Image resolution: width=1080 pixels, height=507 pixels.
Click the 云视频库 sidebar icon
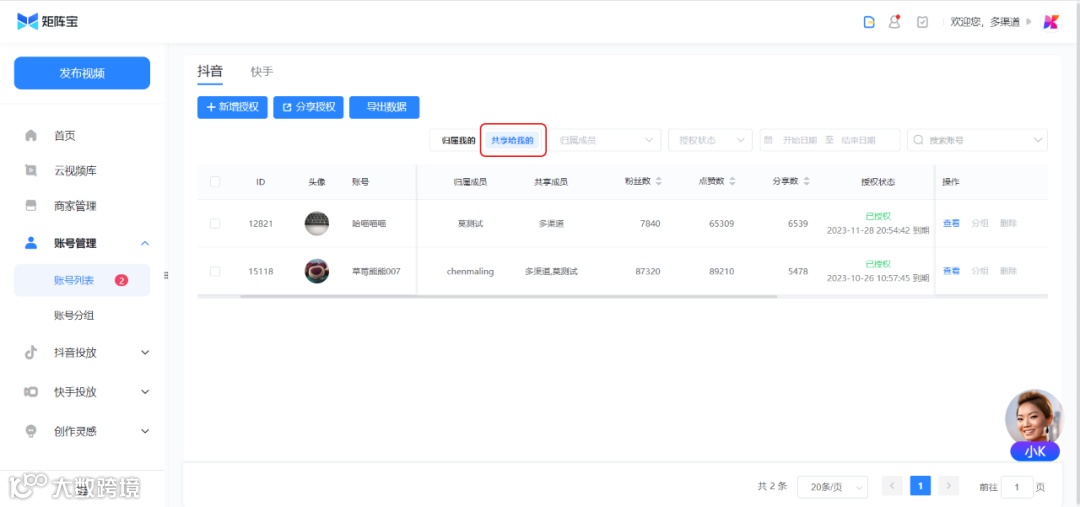point(31,170)
